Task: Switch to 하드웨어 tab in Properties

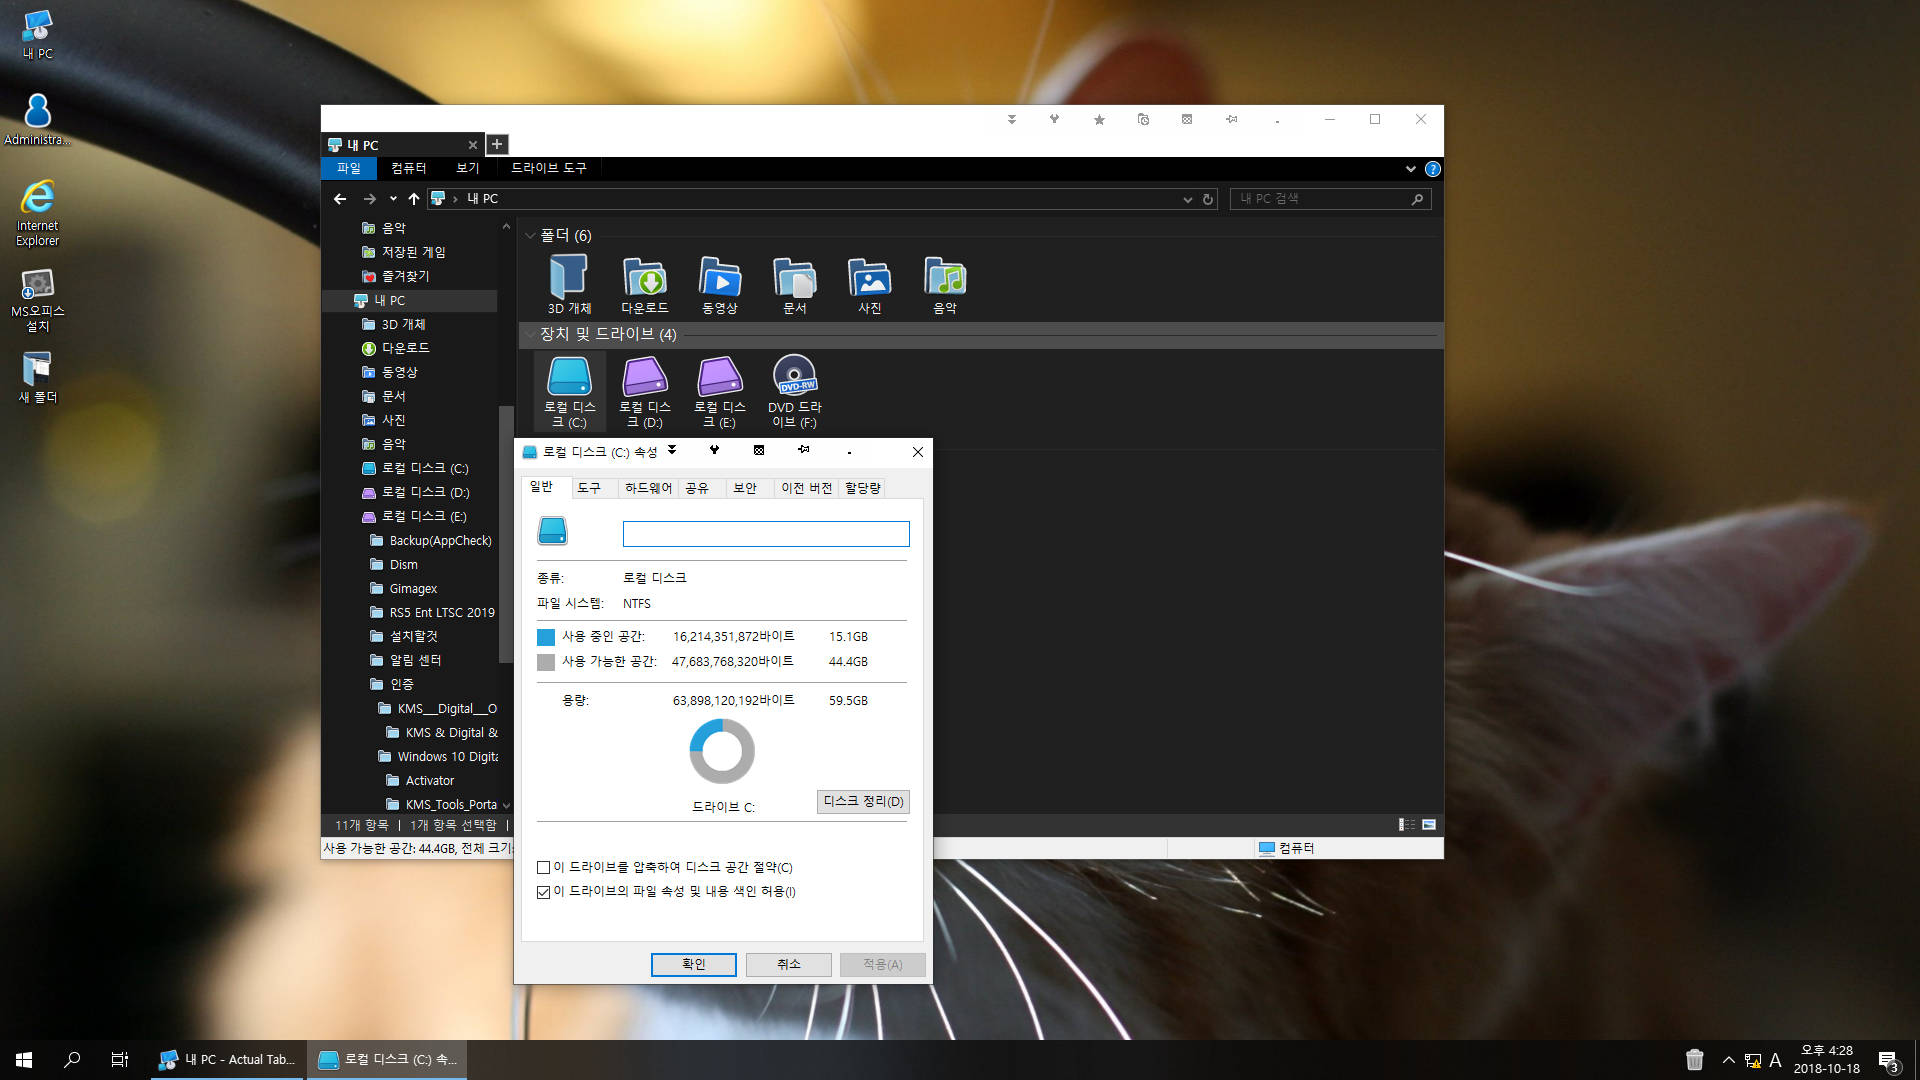Action: 648,488
